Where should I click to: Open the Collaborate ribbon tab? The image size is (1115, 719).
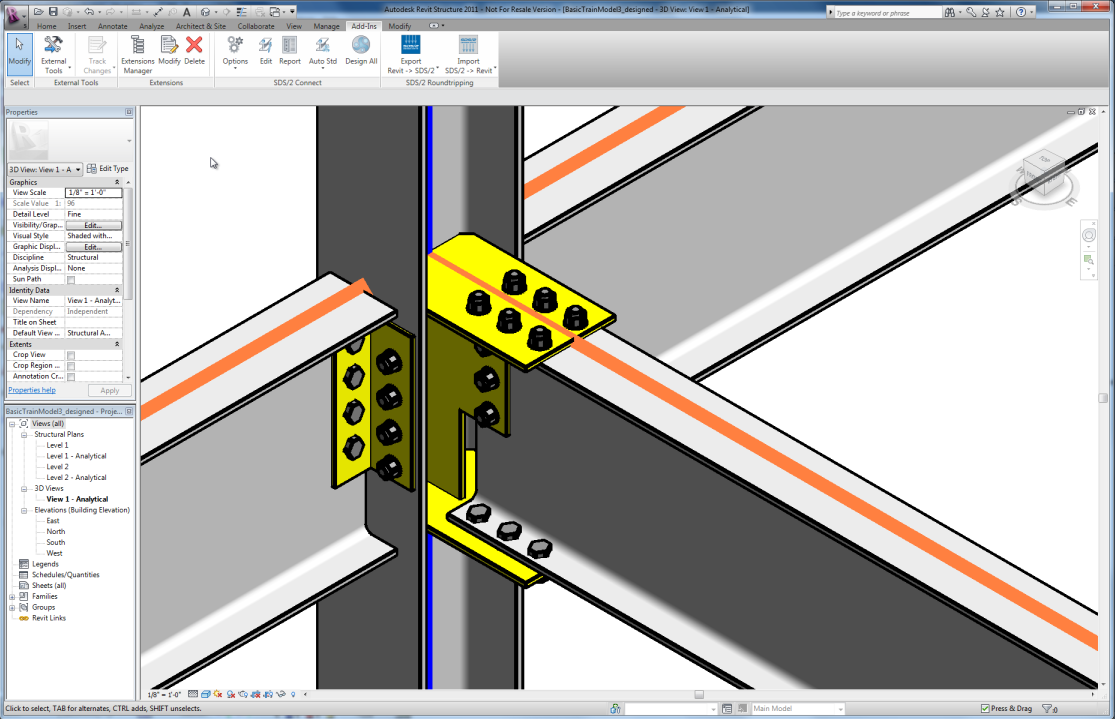point(256,26)
